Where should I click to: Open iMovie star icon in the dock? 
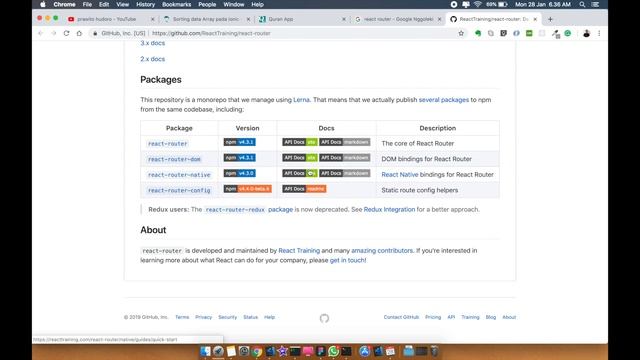click(282, 351)
